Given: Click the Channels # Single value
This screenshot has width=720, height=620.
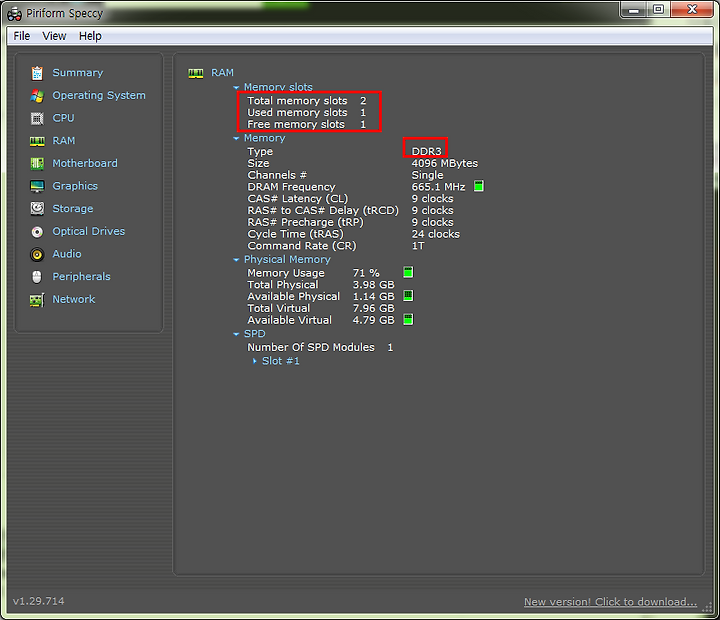Looking at the screenshot, I should pos(427,175).
